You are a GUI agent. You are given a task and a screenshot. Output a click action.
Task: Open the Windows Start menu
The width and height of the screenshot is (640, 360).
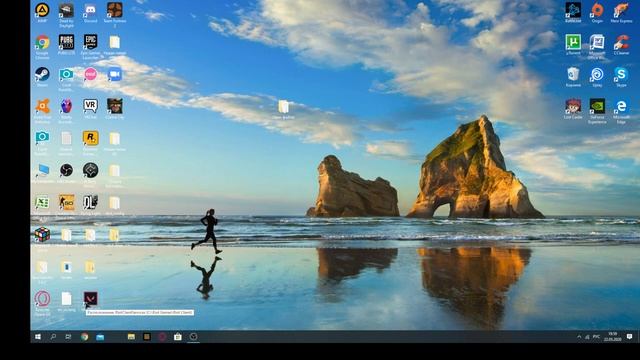click(38, 337)
